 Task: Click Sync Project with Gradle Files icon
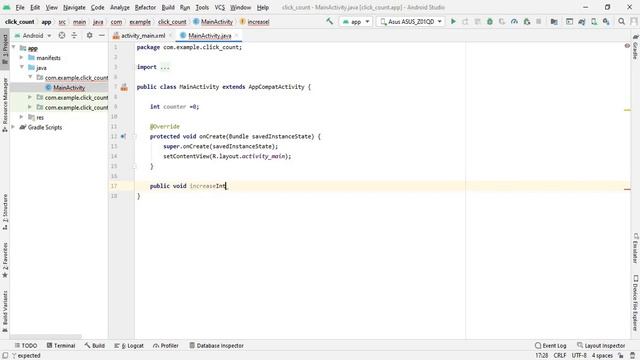pos(582,21)
